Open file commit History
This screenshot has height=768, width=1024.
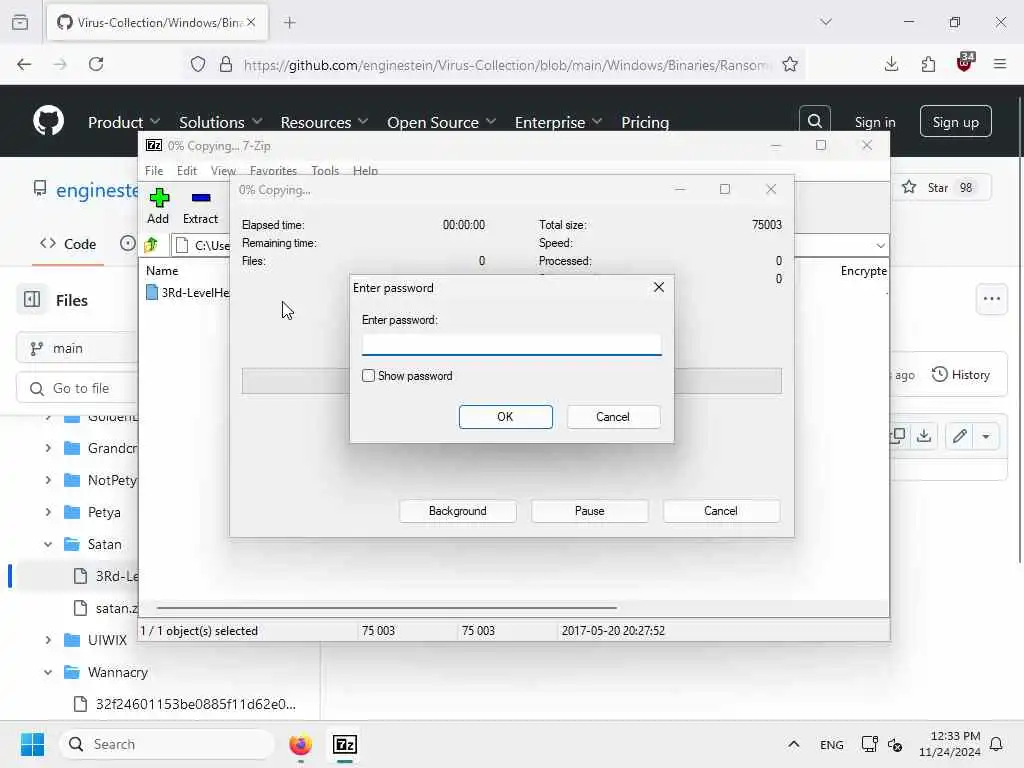[x=961, y=375]
